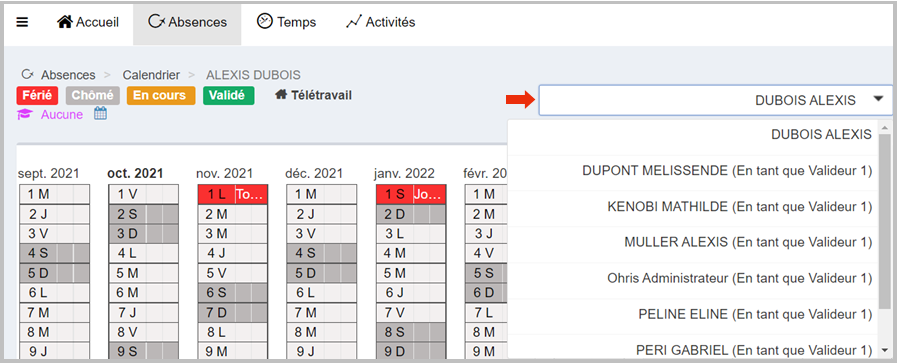The image size is (897, 363).
Task: Select 7 V in janv. 2022
Action: (411, 312)
